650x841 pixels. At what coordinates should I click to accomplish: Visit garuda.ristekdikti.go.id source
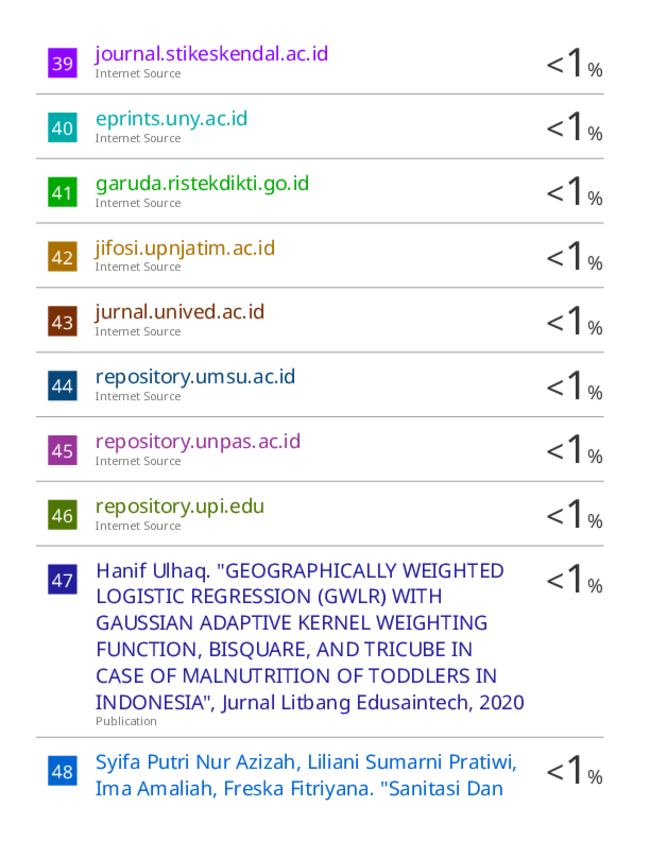(x=202, y=184)
